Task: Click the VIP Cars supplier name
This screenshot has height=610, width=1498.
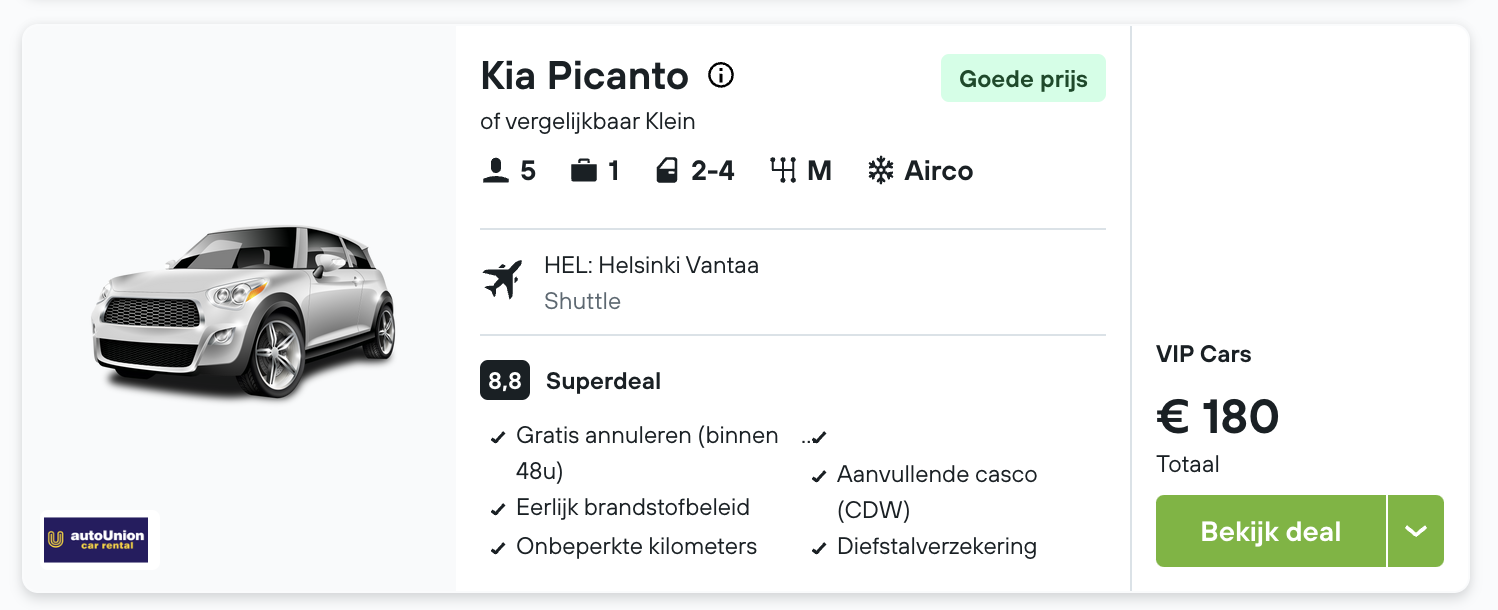Action: [1204, 354]
